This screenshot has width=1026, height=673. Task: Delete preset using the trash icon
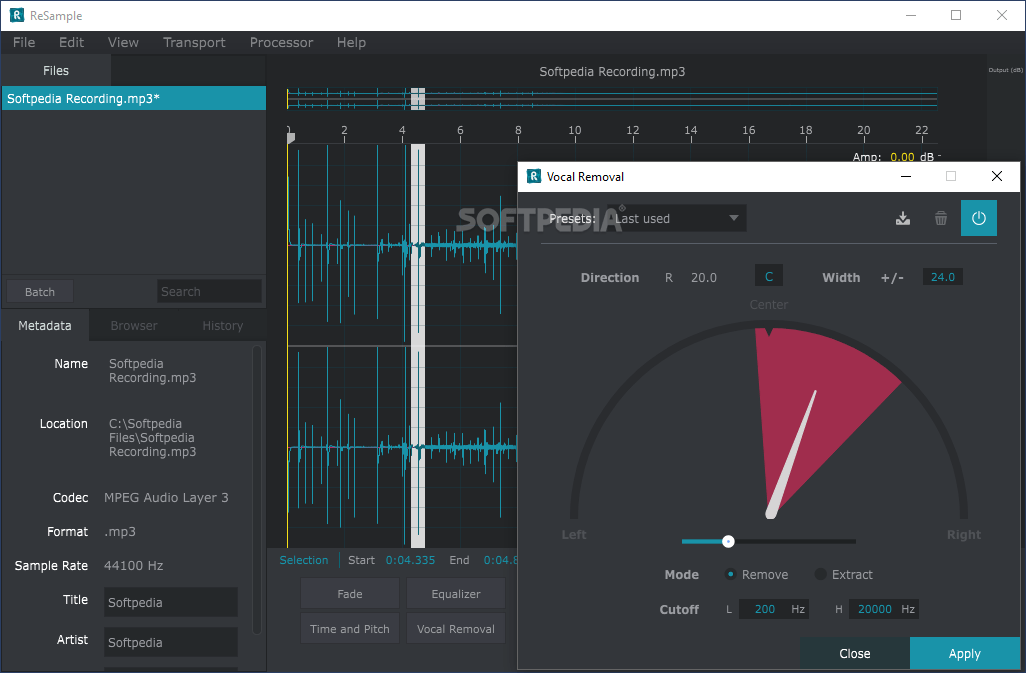click(x=940, y=218)
